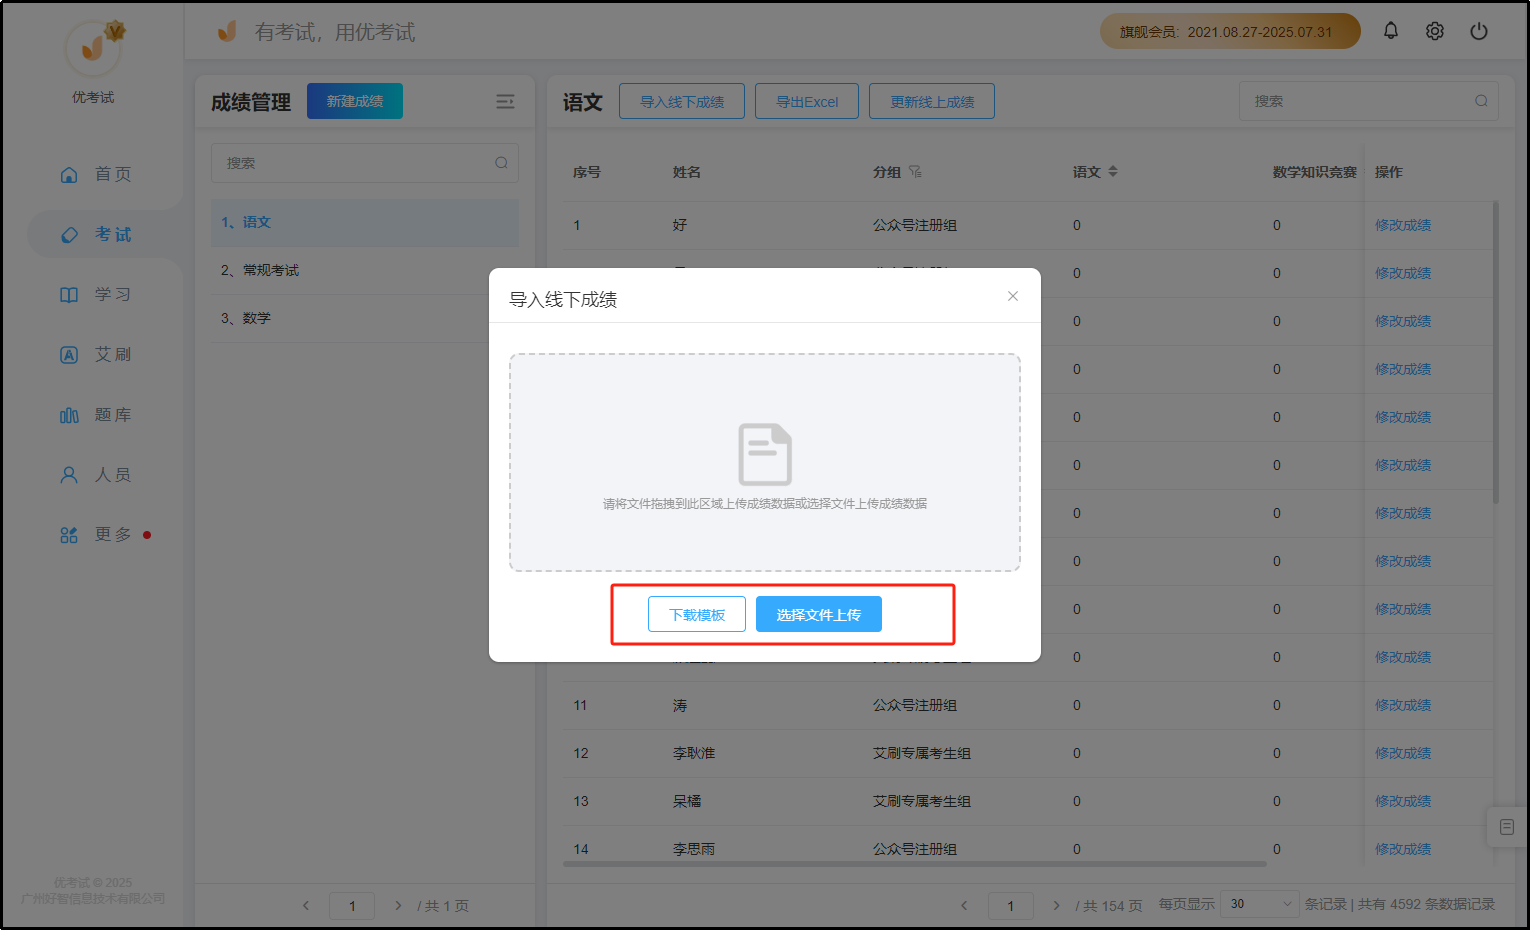Viewport: 1531px width, 931px height.
Task: Click the 数学知识竞赛 column header
Action: click(1314, 172)
